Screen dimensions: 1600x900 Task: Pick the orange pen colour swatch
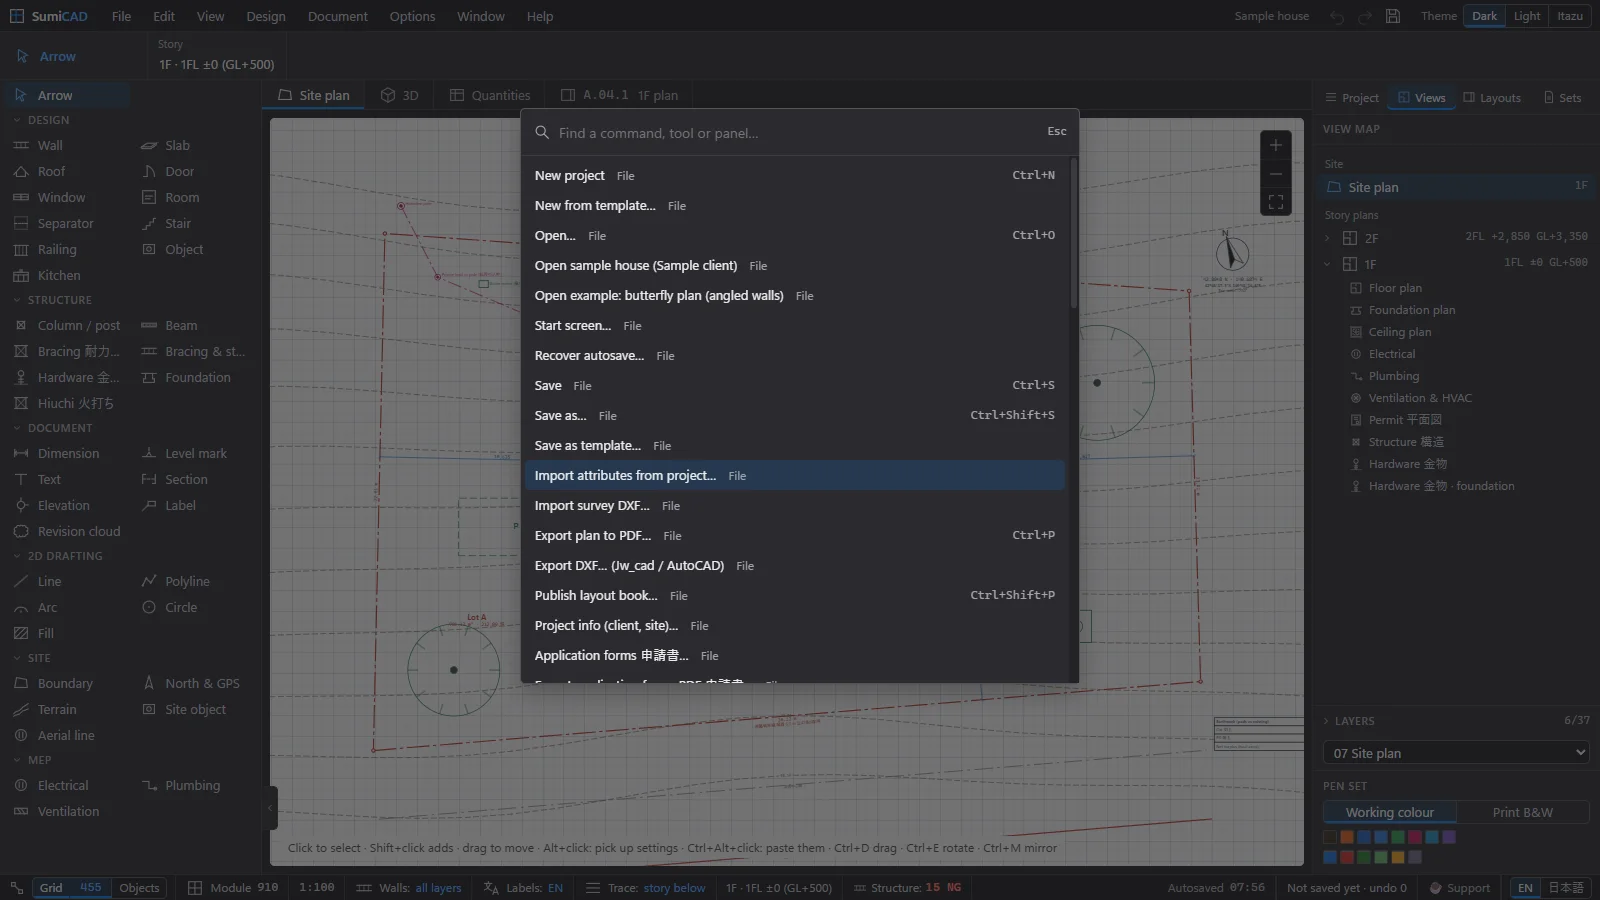(x=1347, y=837)
